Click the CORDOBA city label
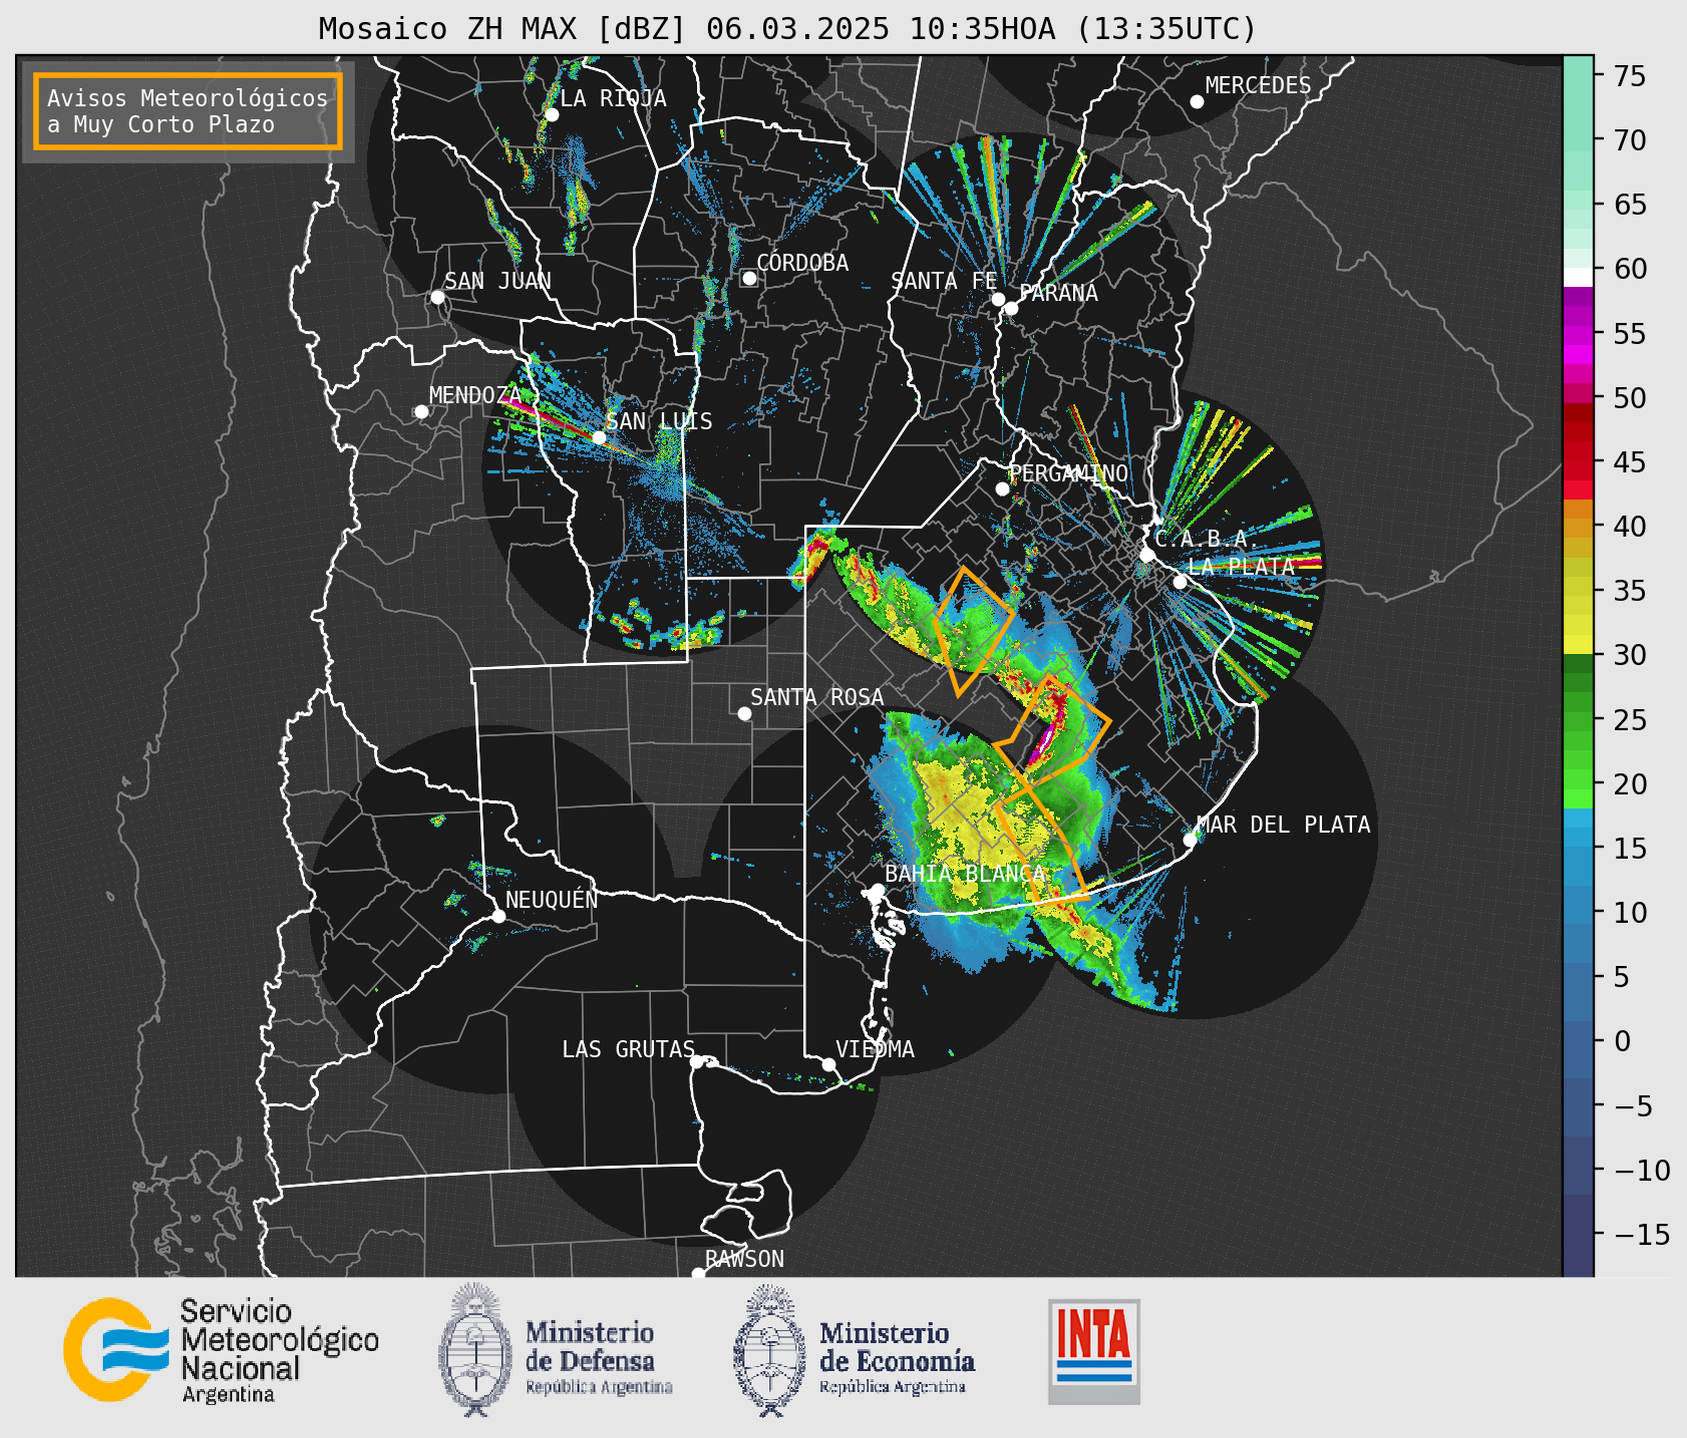Image resolution: width=1687 pixels, height=1438 pixels. 802,262
